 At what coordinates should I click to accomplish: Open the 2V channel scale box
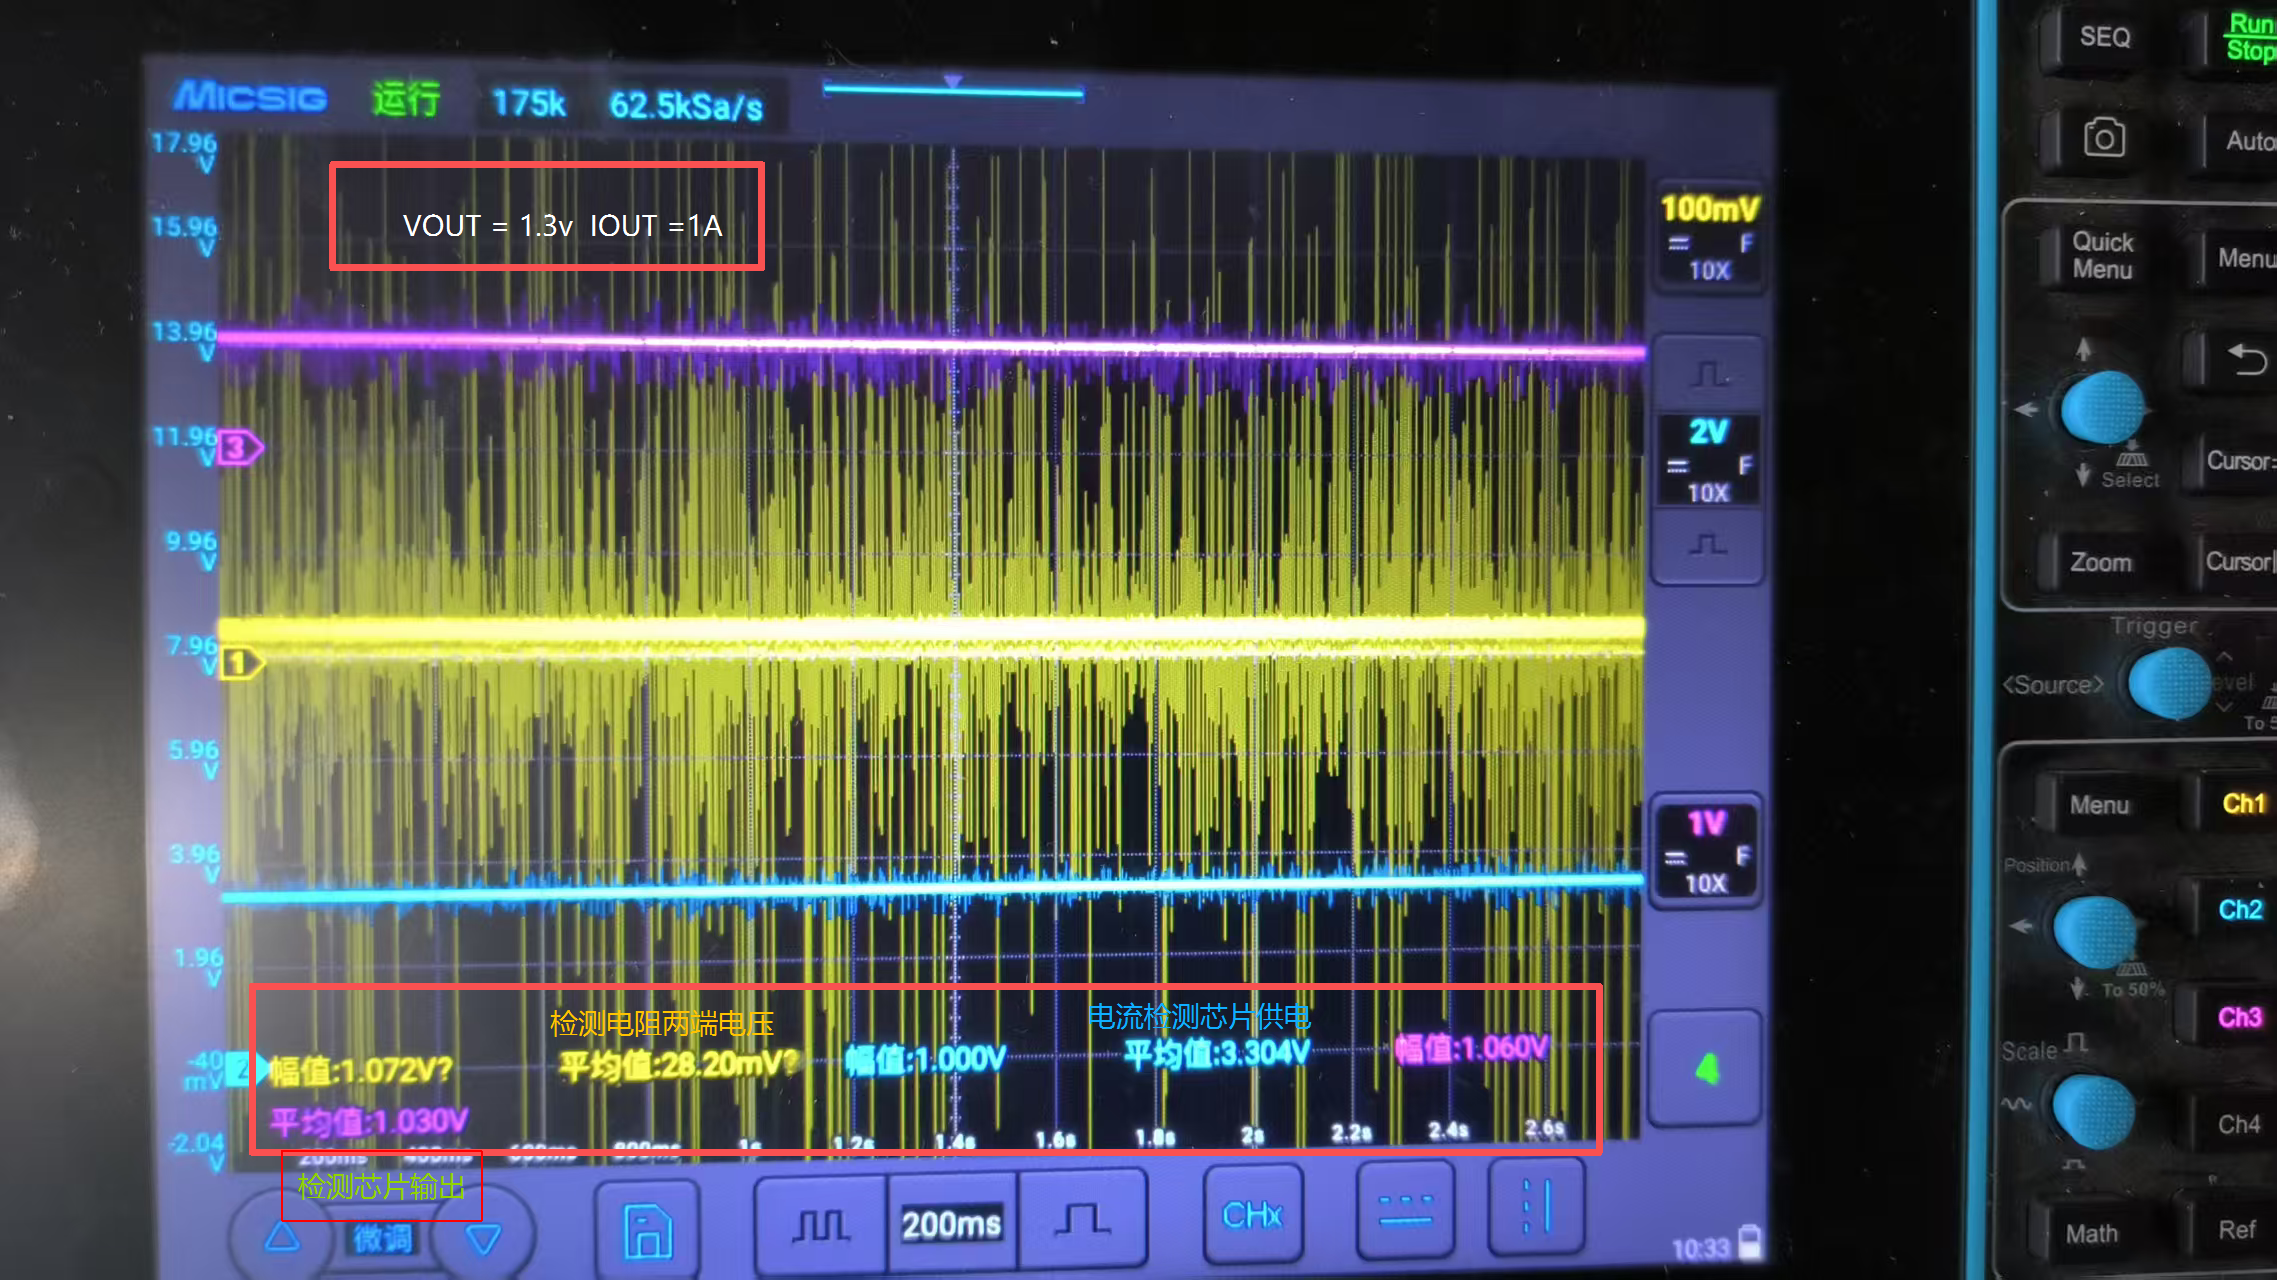click(1708, 460)
